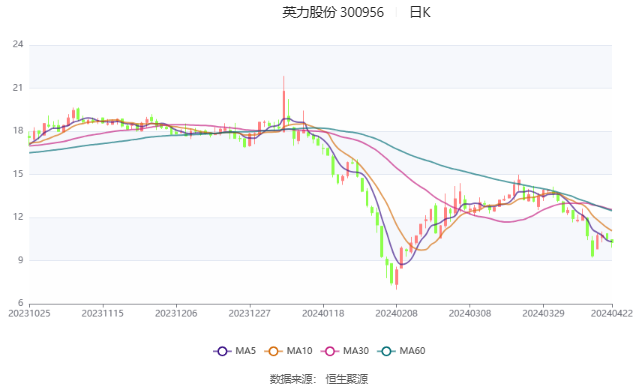Click the data source text 恒生聚源
The width and height of the screenshot is (637, 387).
coord(347,379)
